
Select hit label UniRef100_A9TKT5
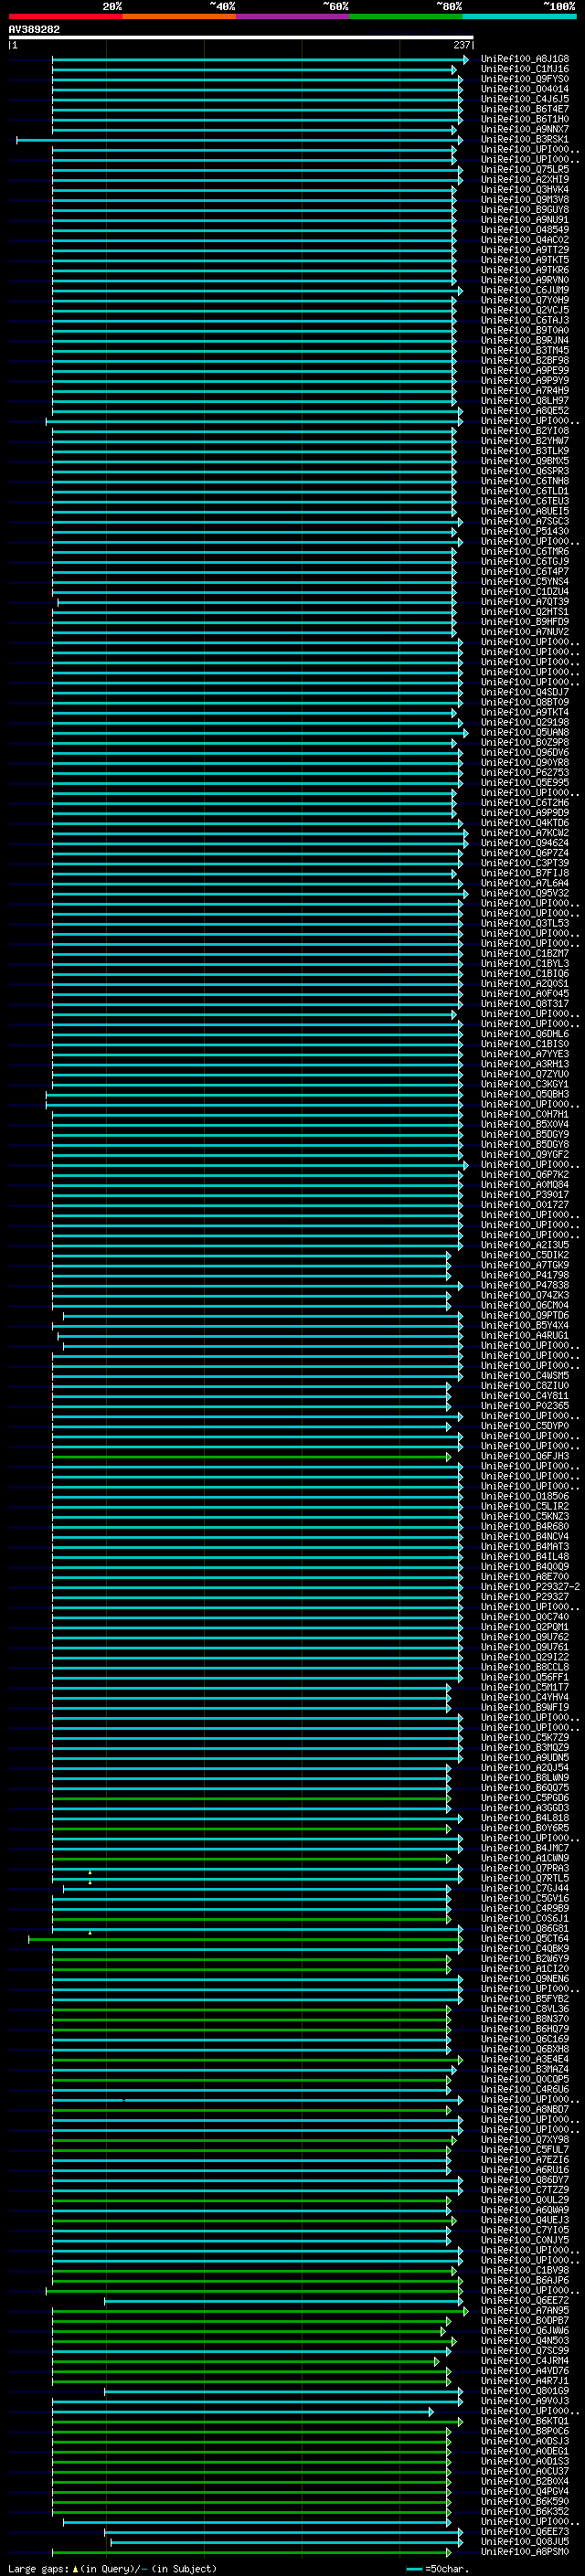pyautogui.click(x=525, y=260)
